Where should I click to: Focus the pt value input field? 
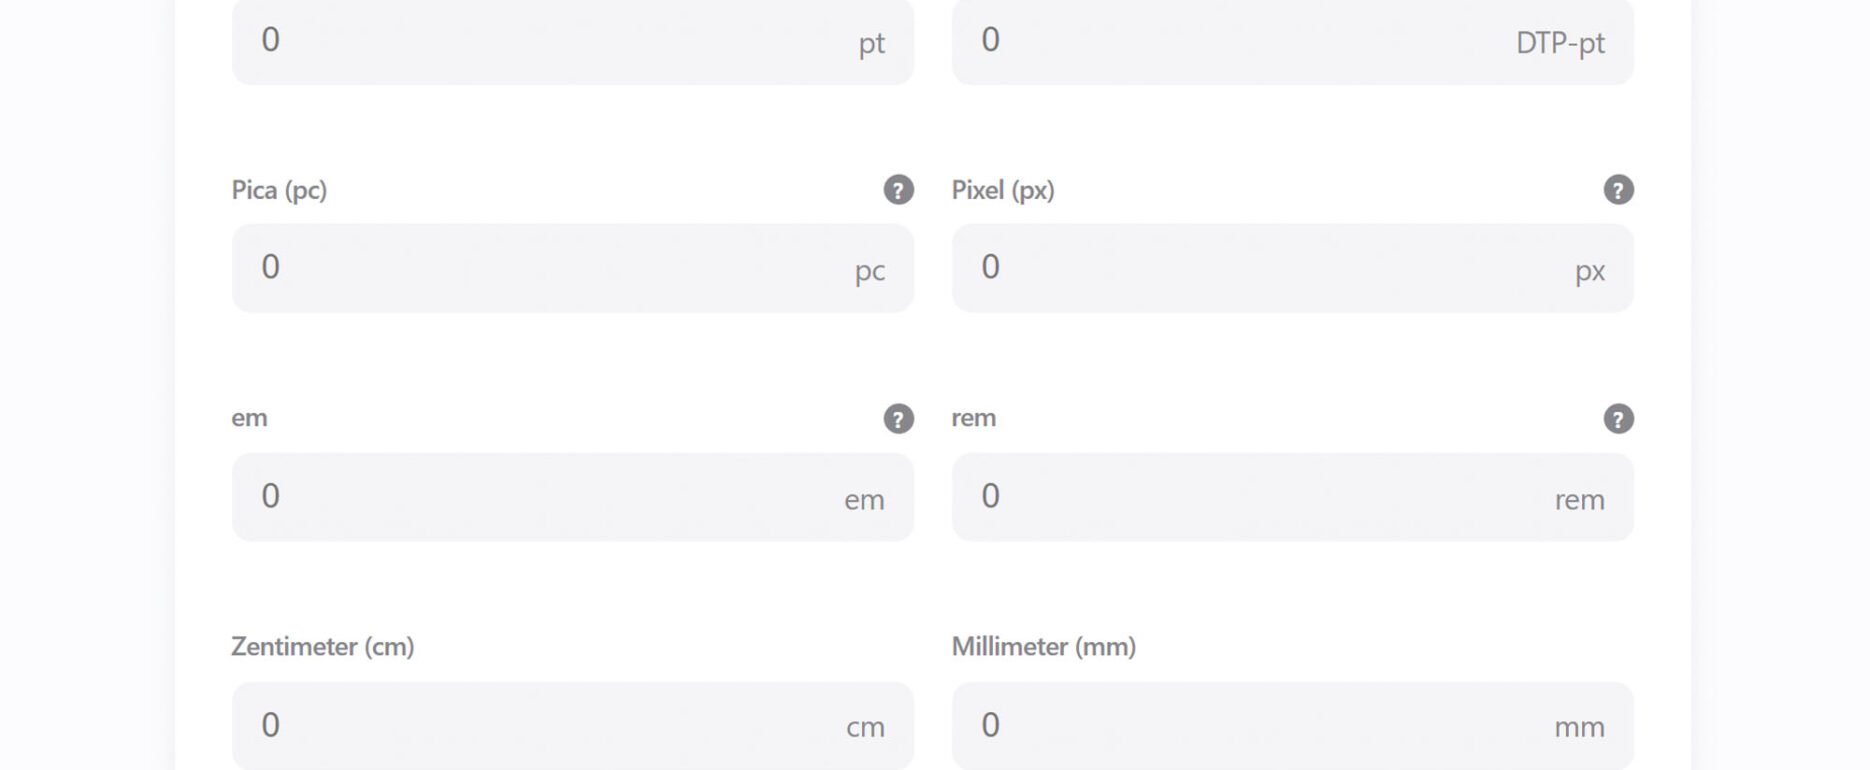point(540,41)
